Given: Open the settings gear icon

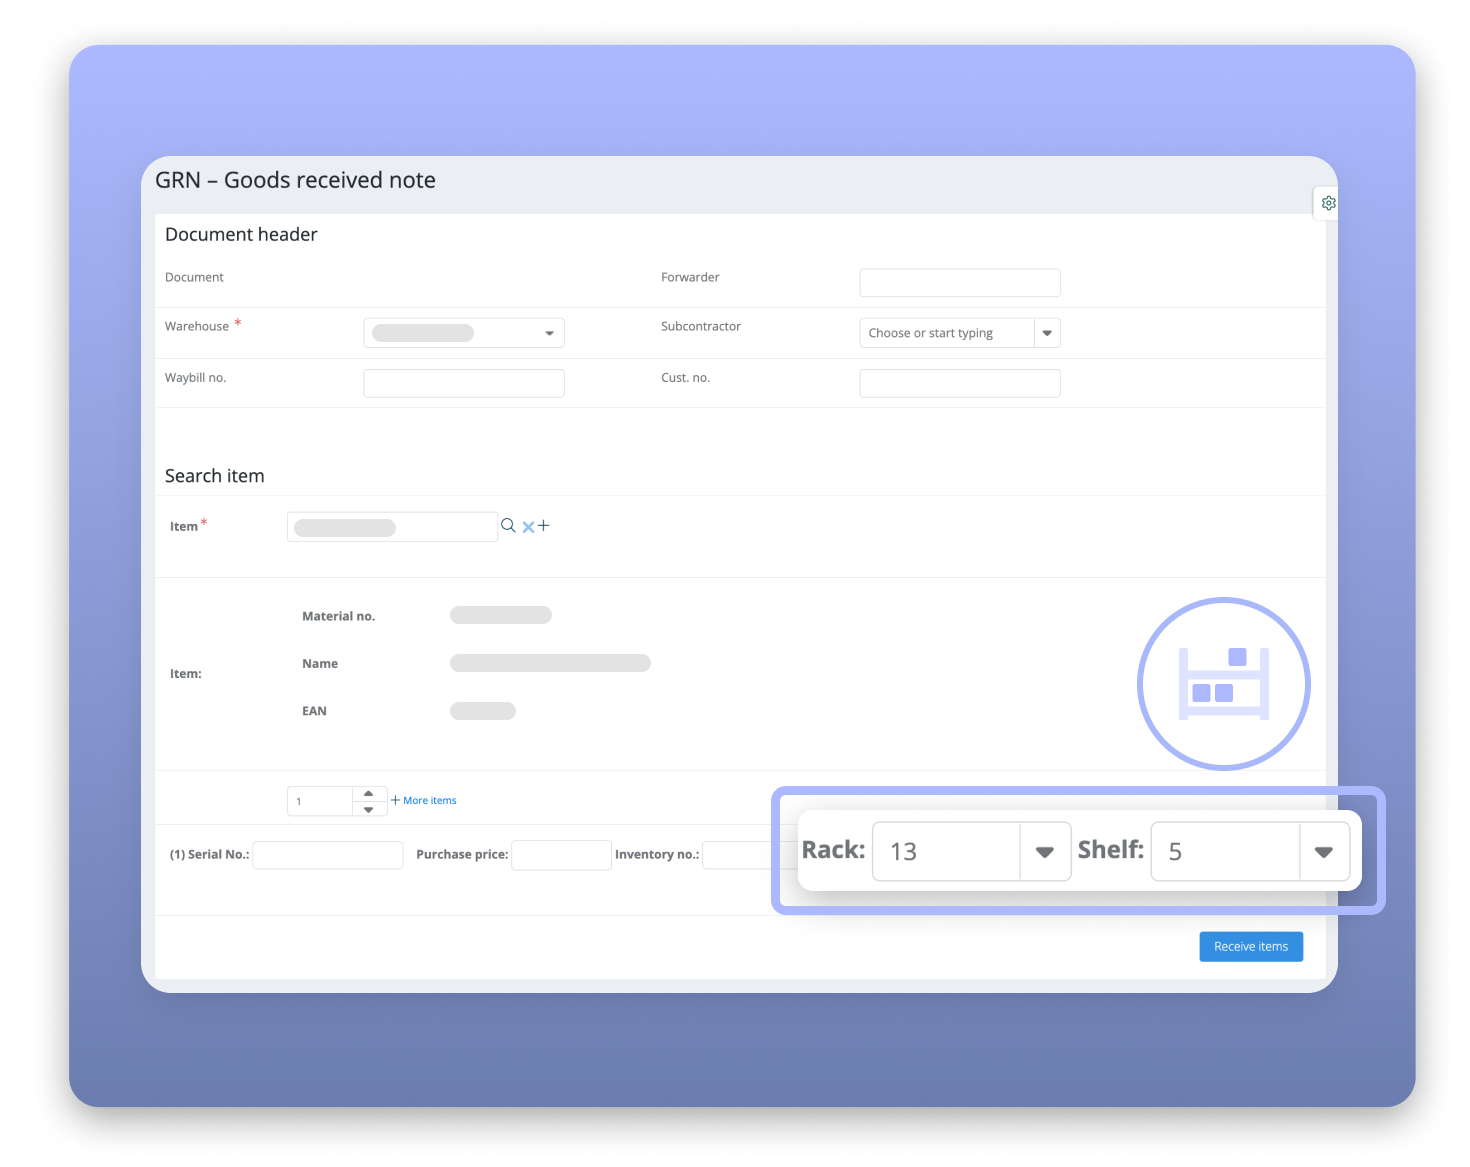Looking at the screenshot, I should click(x=1328, y=203).
